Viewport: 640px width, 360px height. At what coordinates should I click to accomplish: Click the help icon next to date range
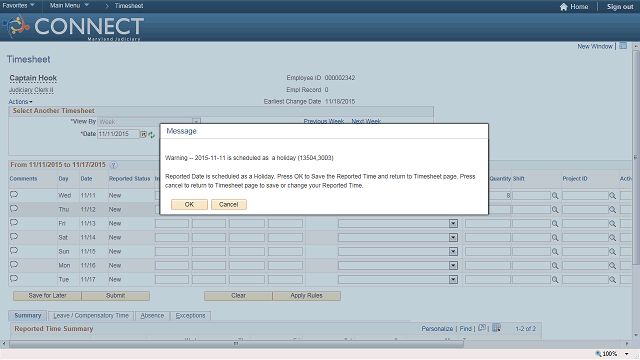[x=113, y=165]
